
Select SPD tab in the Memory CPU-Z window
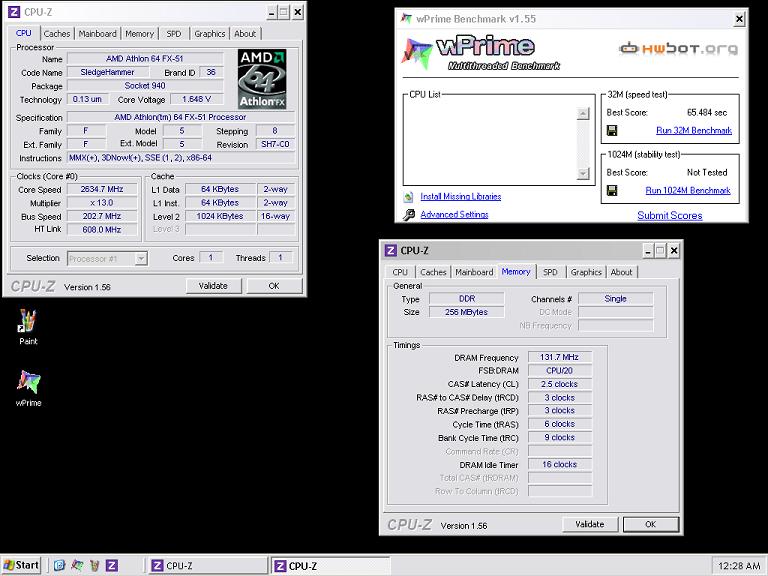pyautogui.click(x=551, y=272)
